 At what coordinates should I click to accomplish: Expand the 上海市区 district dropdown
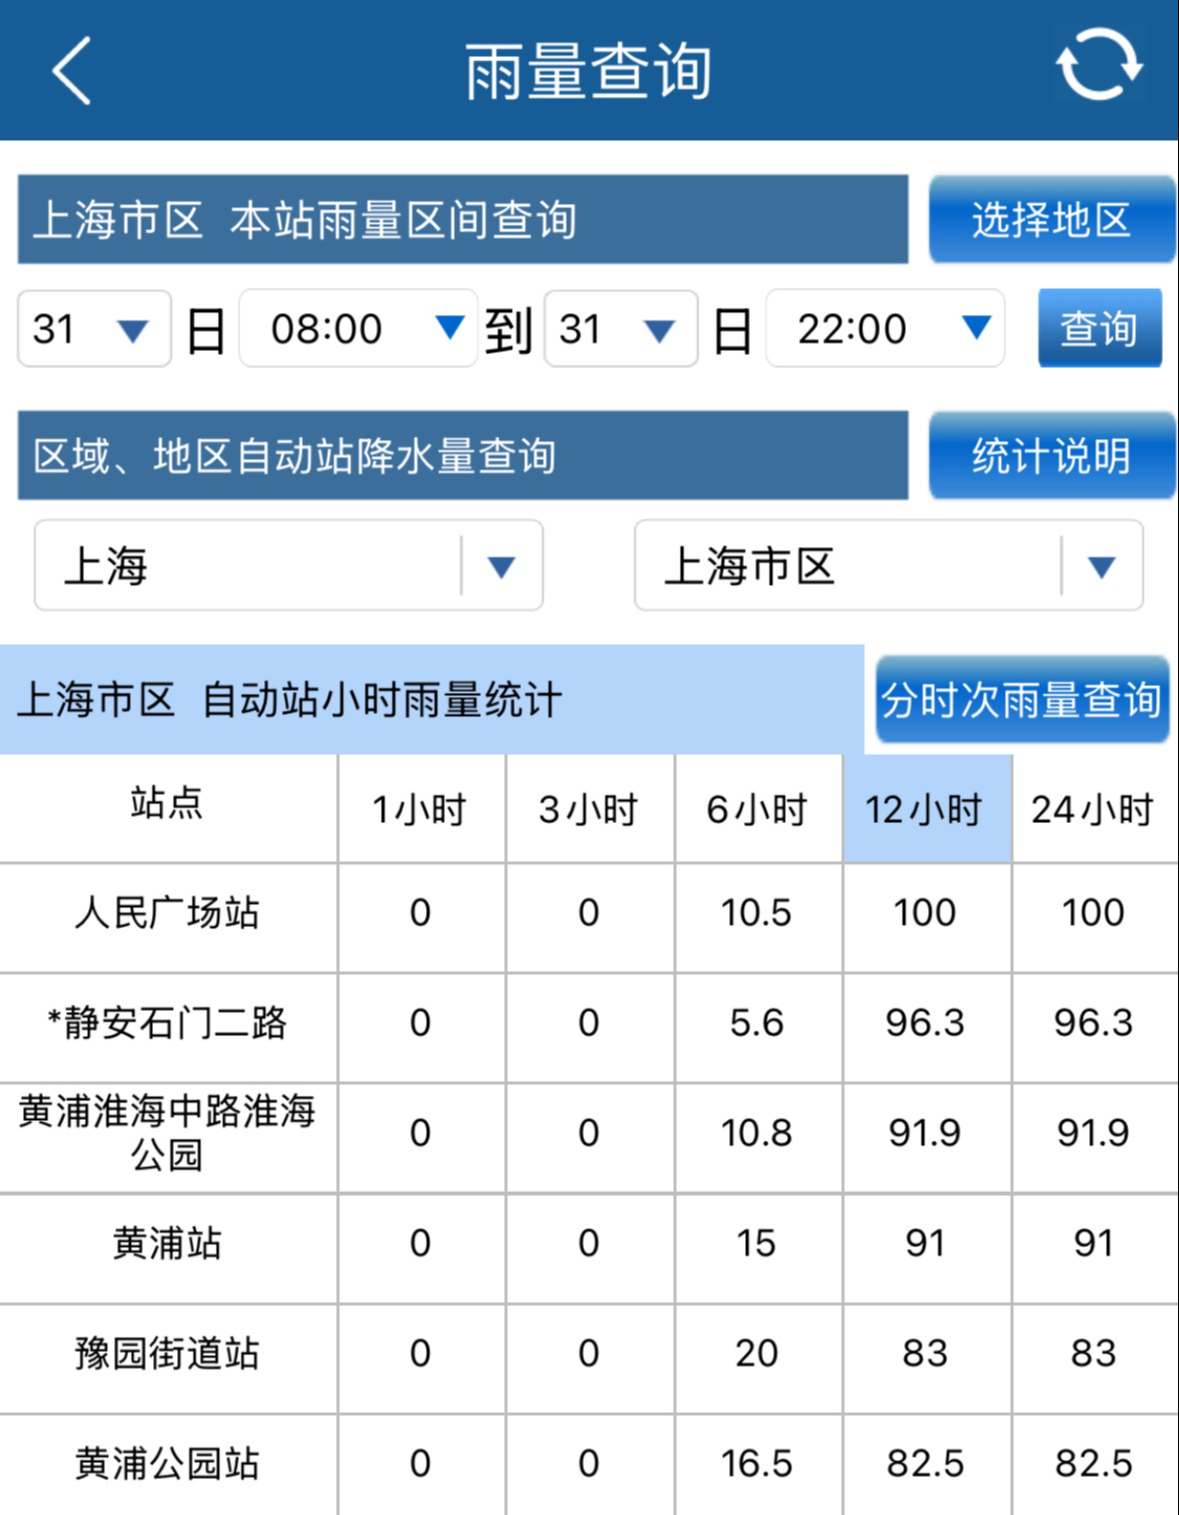pyautogui.click(x=888, y=565)
